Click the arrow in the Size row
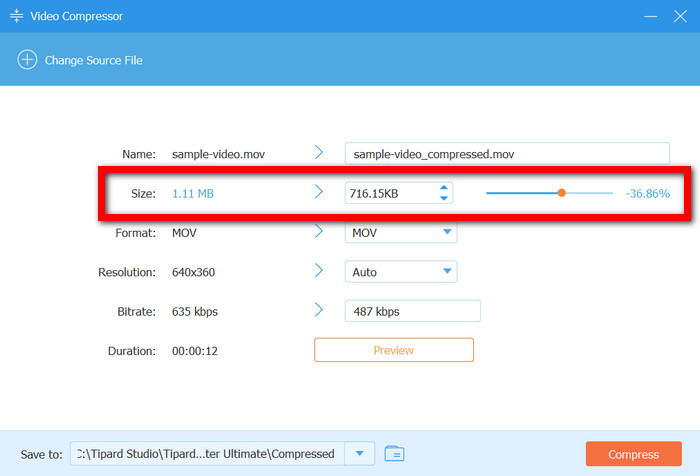The image size is (700, 476). (x=319, y=192)
